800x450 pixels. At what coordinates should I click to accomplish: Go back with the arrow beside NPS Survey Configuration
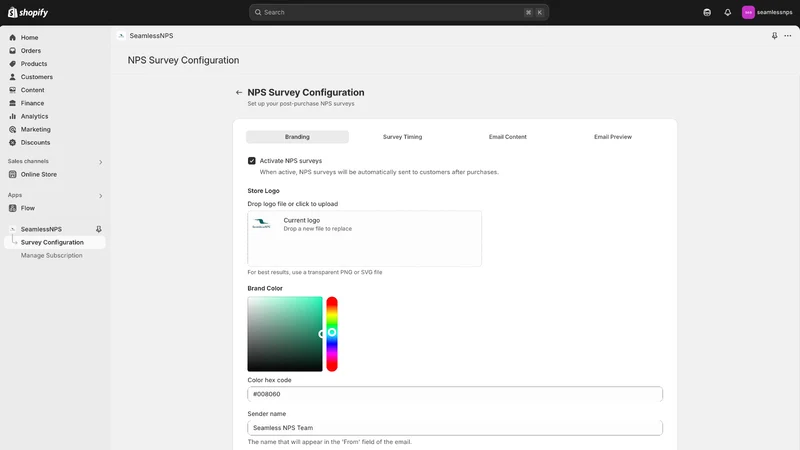(x=239, y=92)
